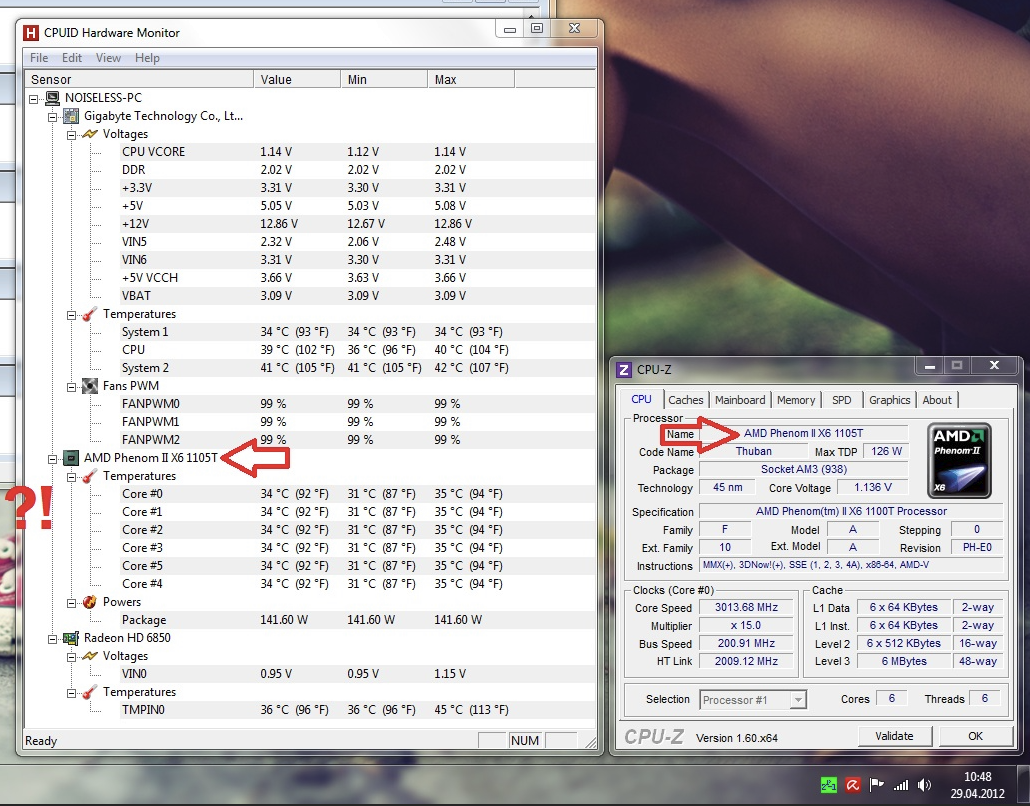The image size is (1030, 806).
Task: Click the AMD Phenom Temperatures thermometer icon
Action: tap(90, 476)
